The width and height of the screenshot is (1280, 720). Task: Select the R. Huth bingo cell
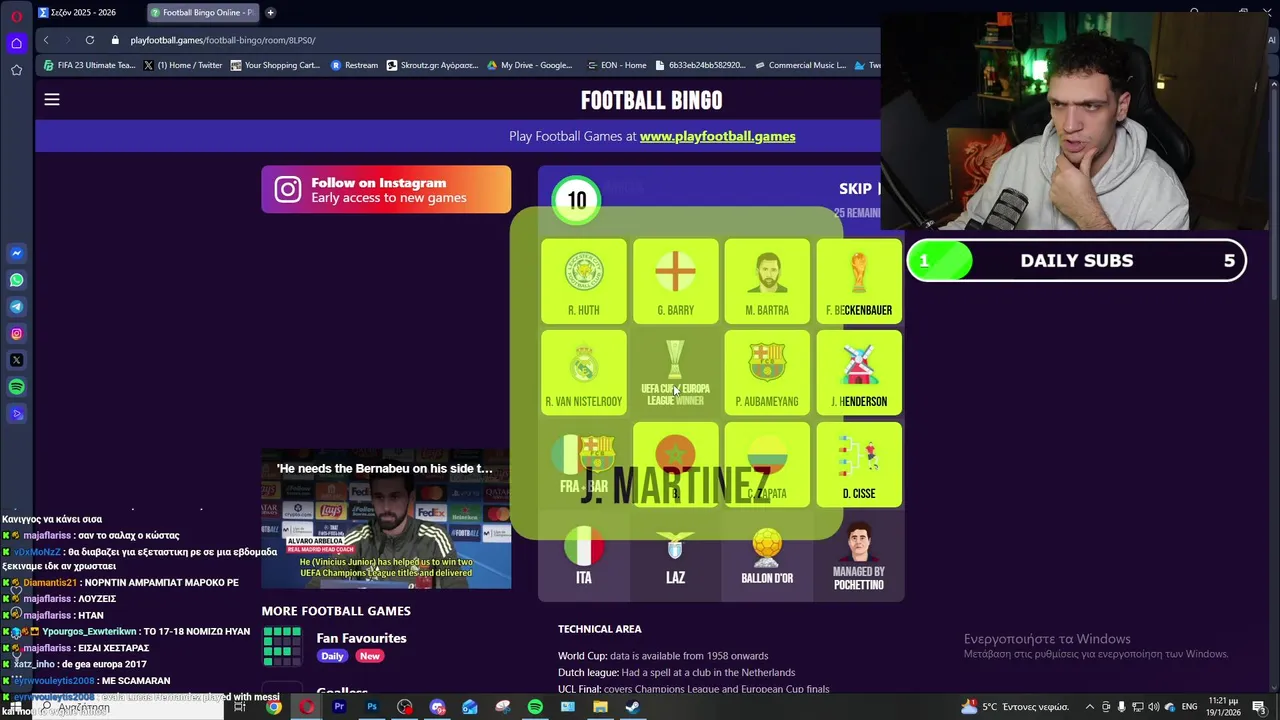coord(584,281)
